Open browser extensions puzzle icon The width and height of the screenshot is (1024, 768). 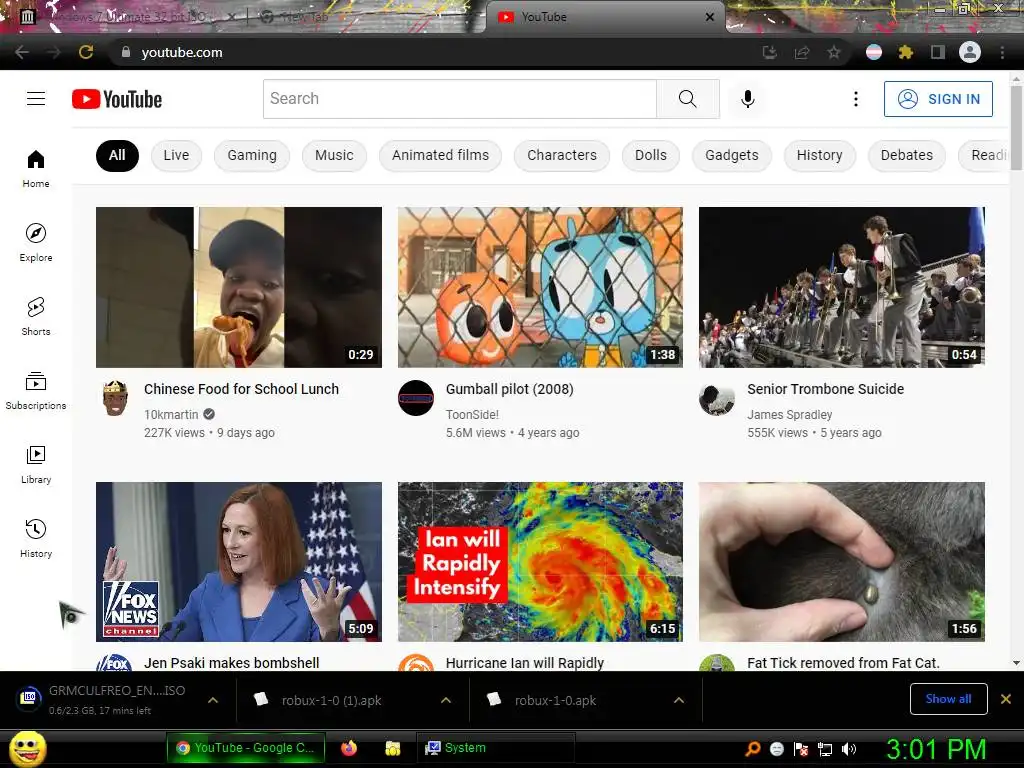[905, 52]
